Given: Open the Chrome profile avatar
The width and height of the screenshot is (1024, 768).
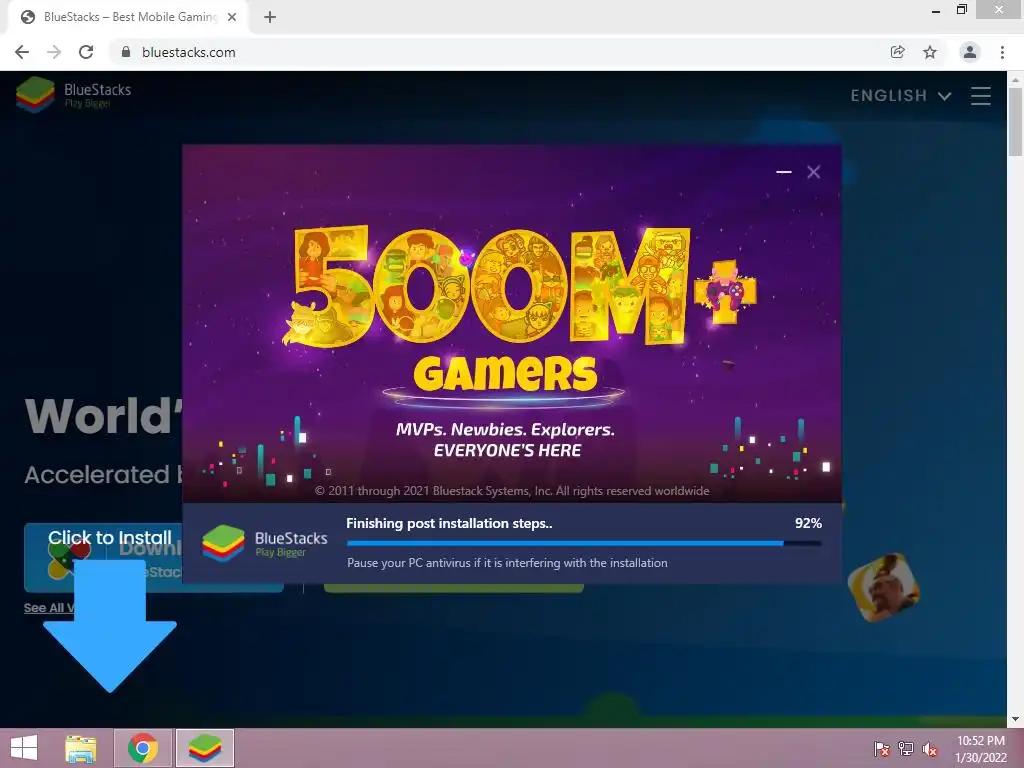Looking at the screenshot, I should tap(970, 52).
